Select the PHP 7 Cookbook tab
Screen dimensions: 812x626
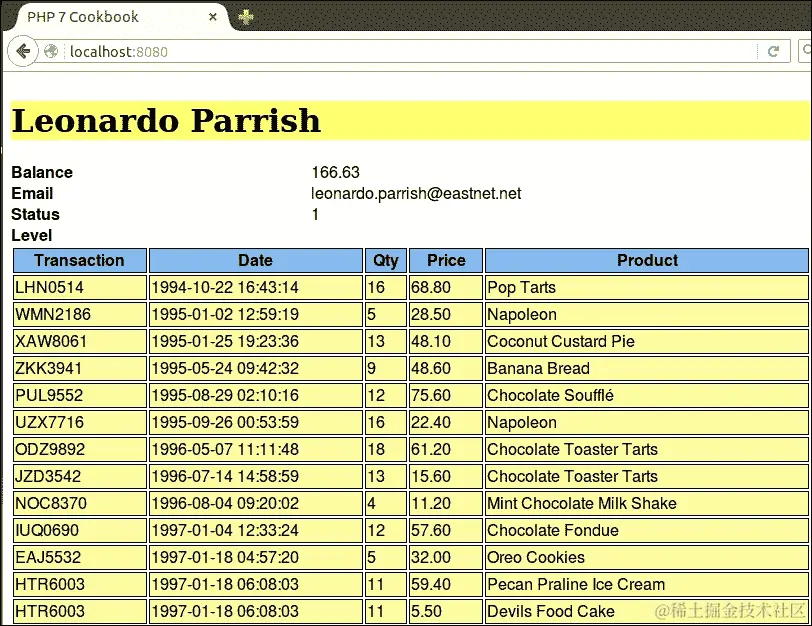pyautogui.click(x=121, y=17)
